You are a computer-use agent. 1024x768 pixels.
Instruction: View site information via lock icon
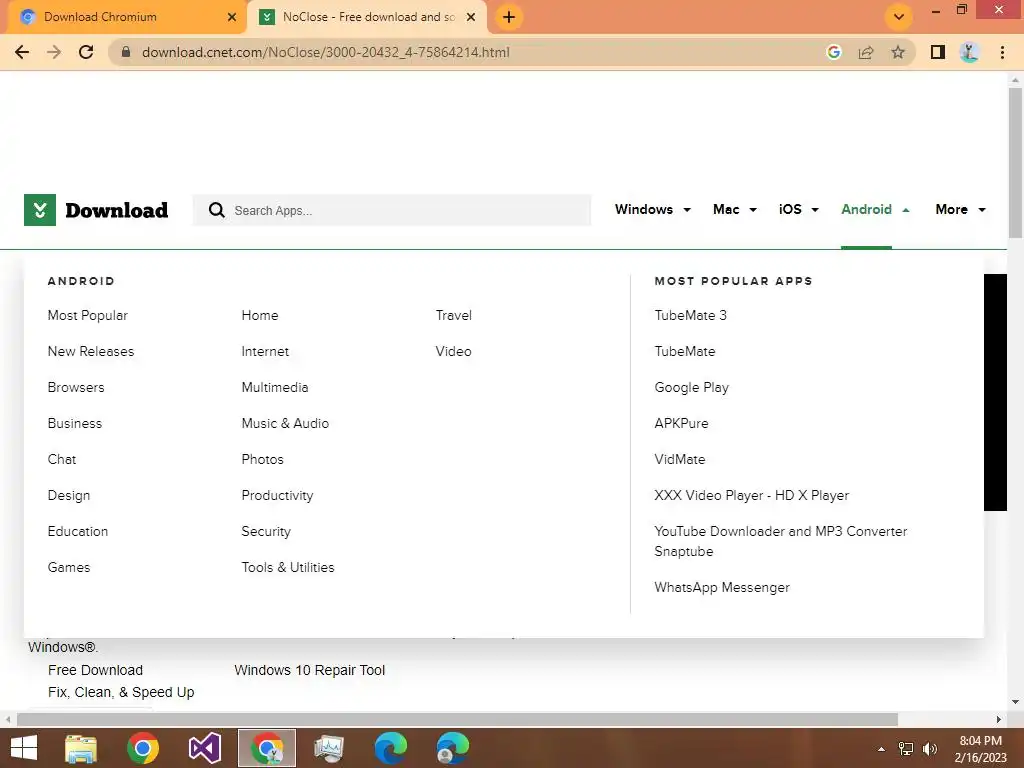point(125,52)
